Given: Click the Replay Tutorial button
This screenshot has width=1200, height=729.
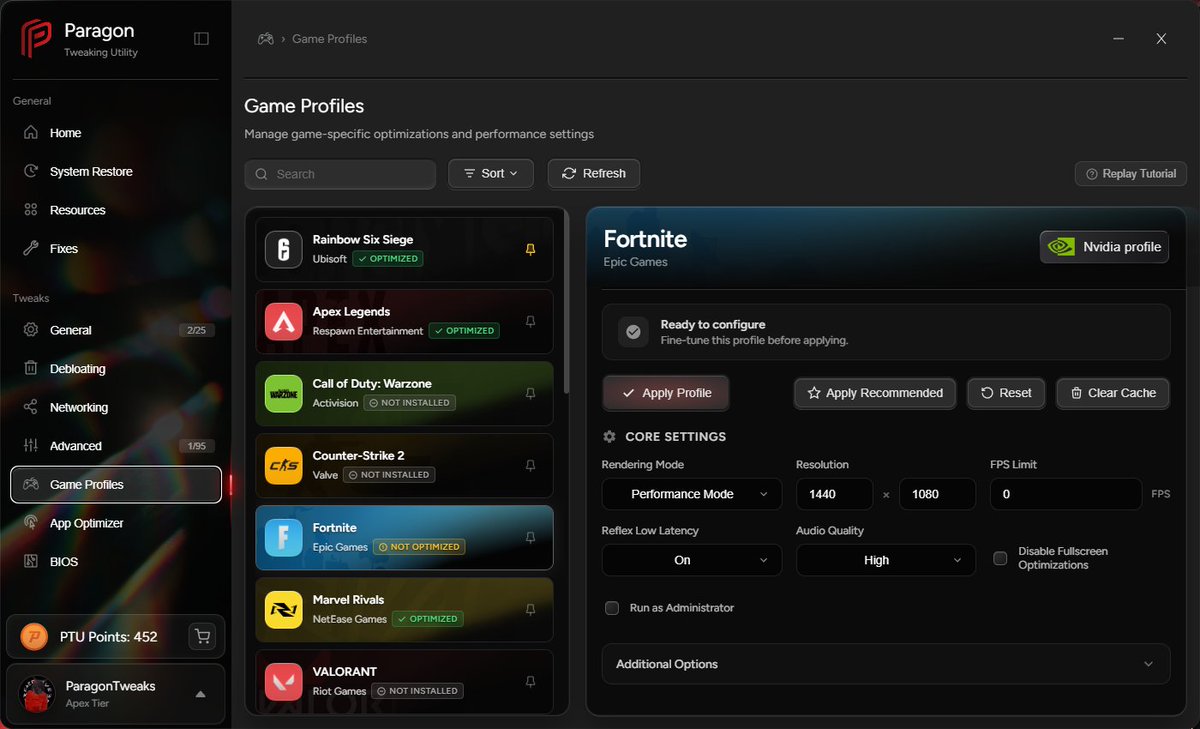Looking at the screenshot, I should click(1131, 174).
